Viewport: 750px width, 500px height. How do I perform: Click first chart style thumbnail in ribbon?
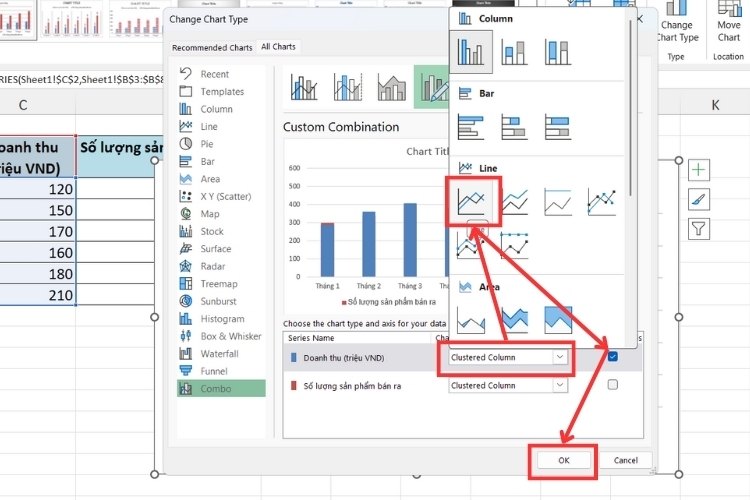(18, 20)
